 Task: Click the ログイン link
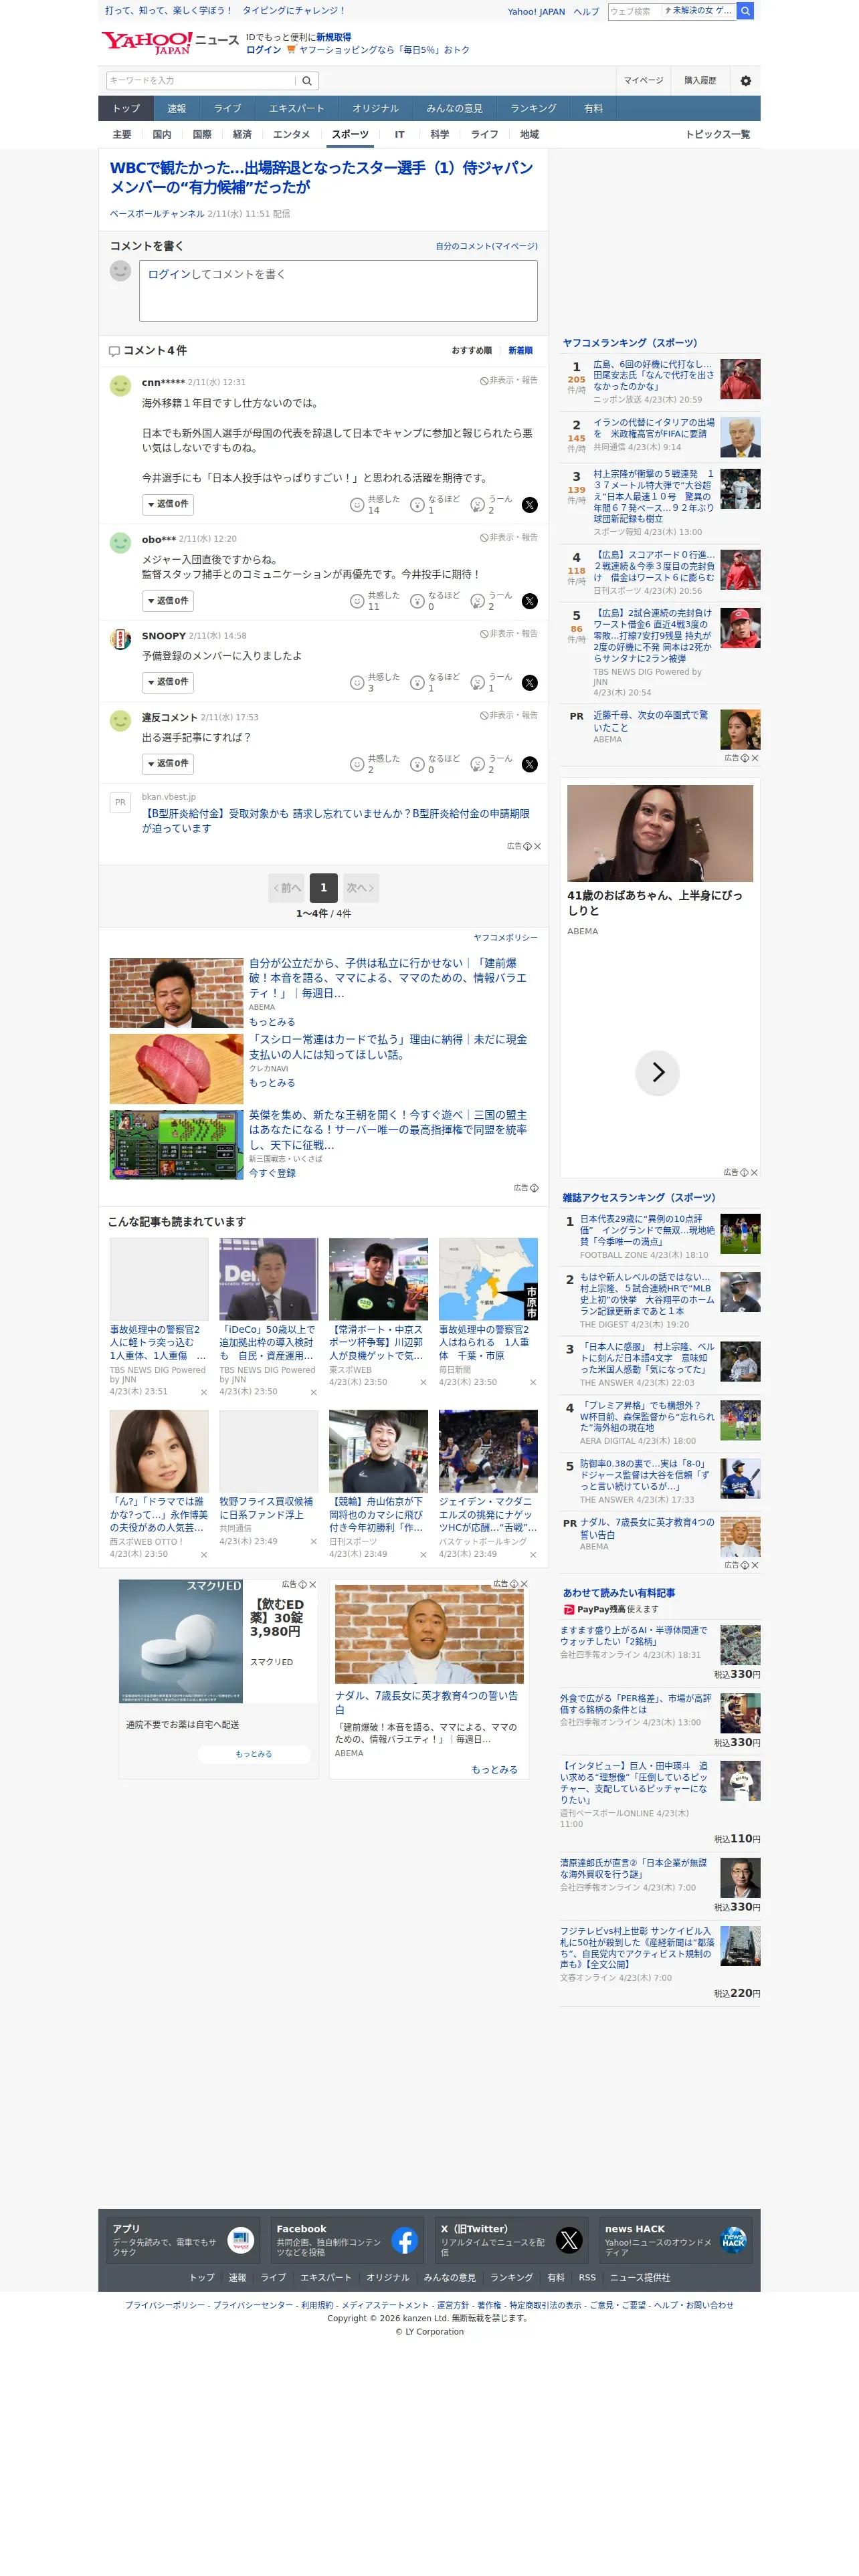click(263, 50)
